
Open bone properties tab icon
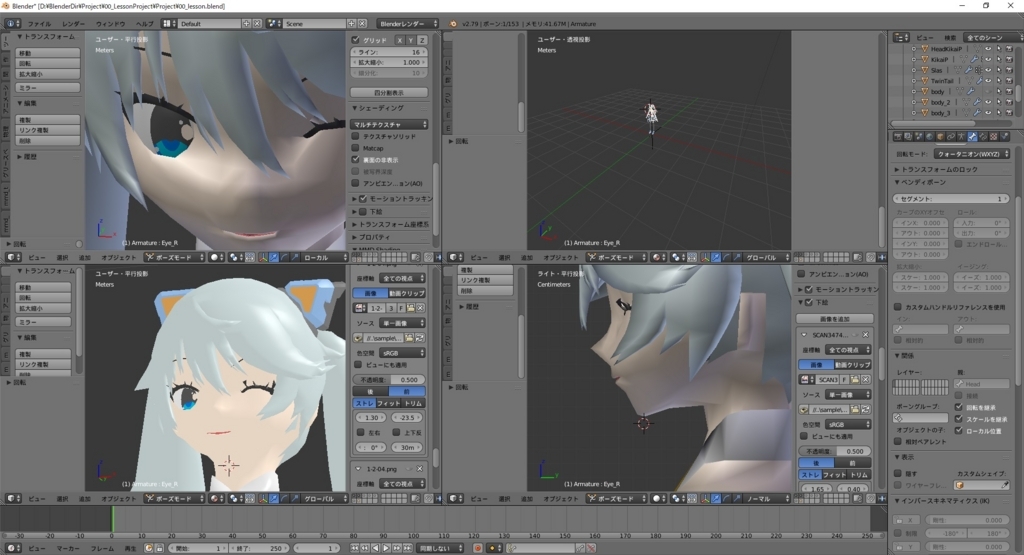[972, 136]
